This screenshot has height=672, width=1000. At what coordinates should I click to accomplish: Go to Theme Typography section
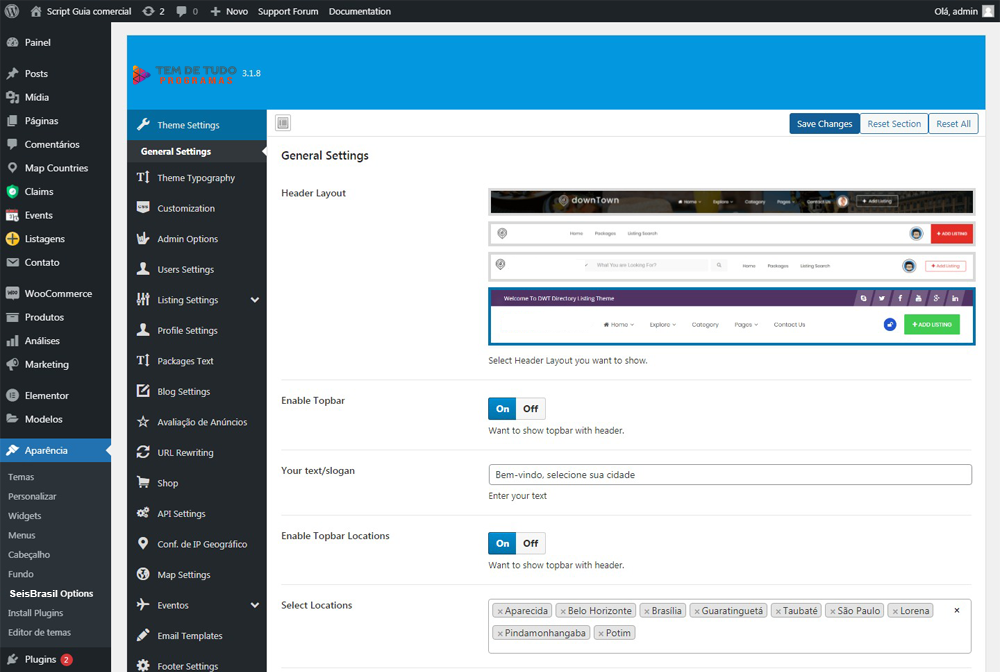click(195, 178)
